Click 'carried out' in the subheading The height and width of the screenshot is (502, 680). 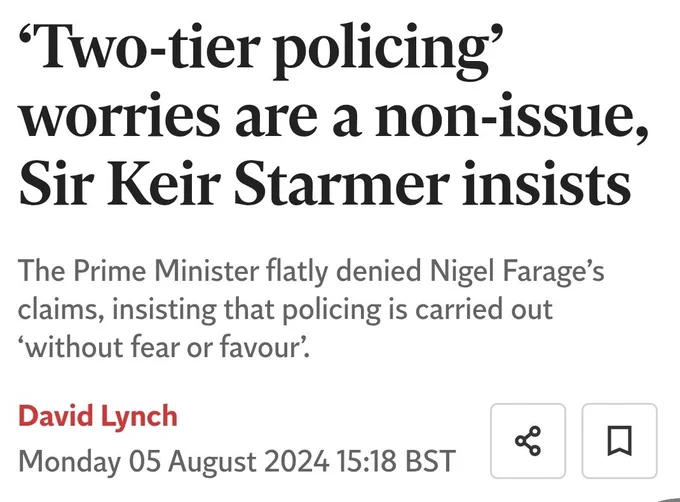coord(484,310)
